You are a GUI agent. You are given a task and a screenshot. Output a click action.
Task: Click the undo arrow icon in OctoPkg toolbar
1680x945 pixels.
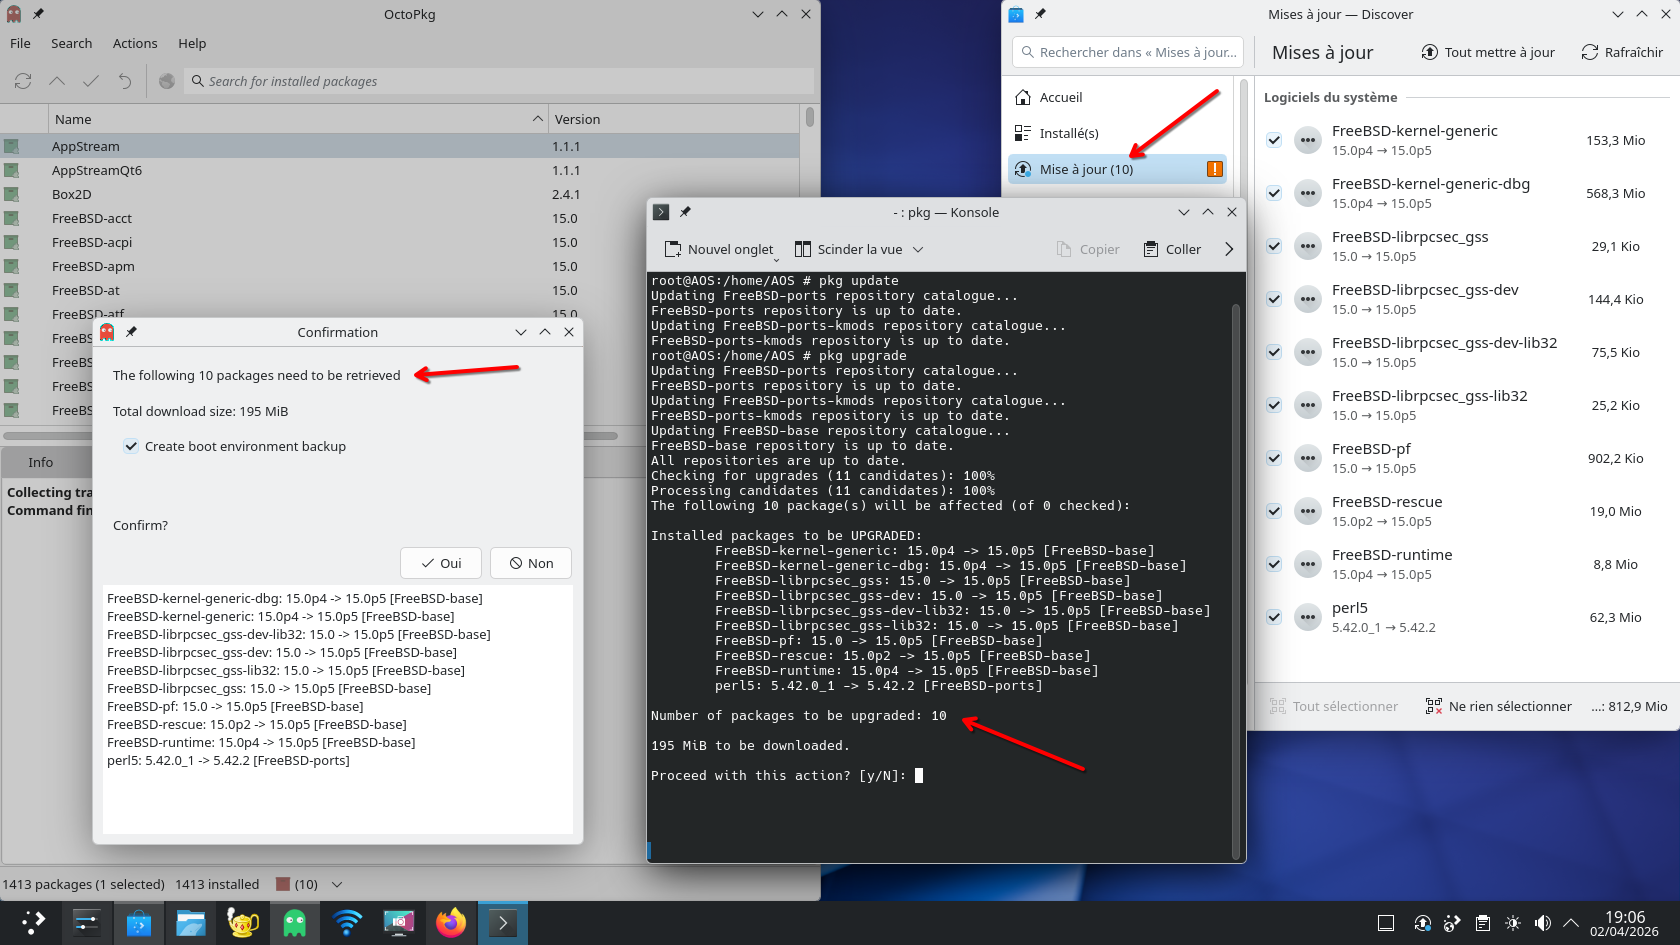125,81
